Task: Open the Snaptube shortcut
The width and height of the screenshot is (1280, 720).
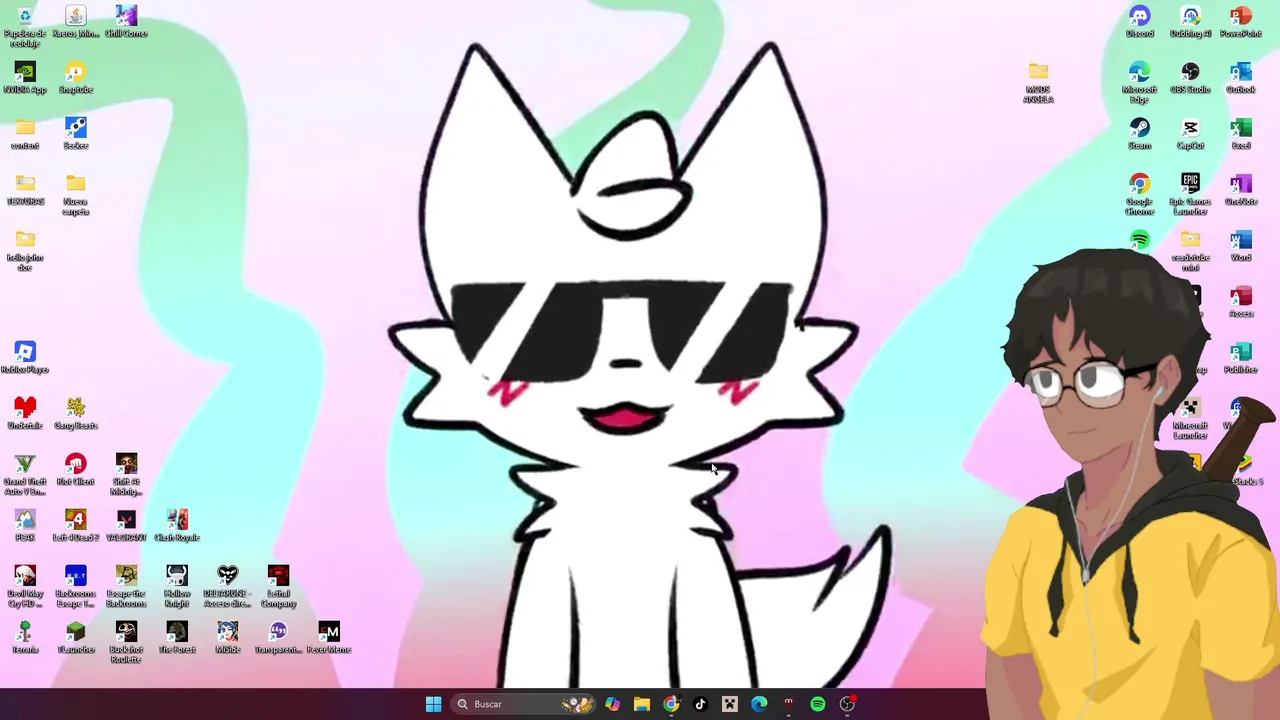Action: 76,78
